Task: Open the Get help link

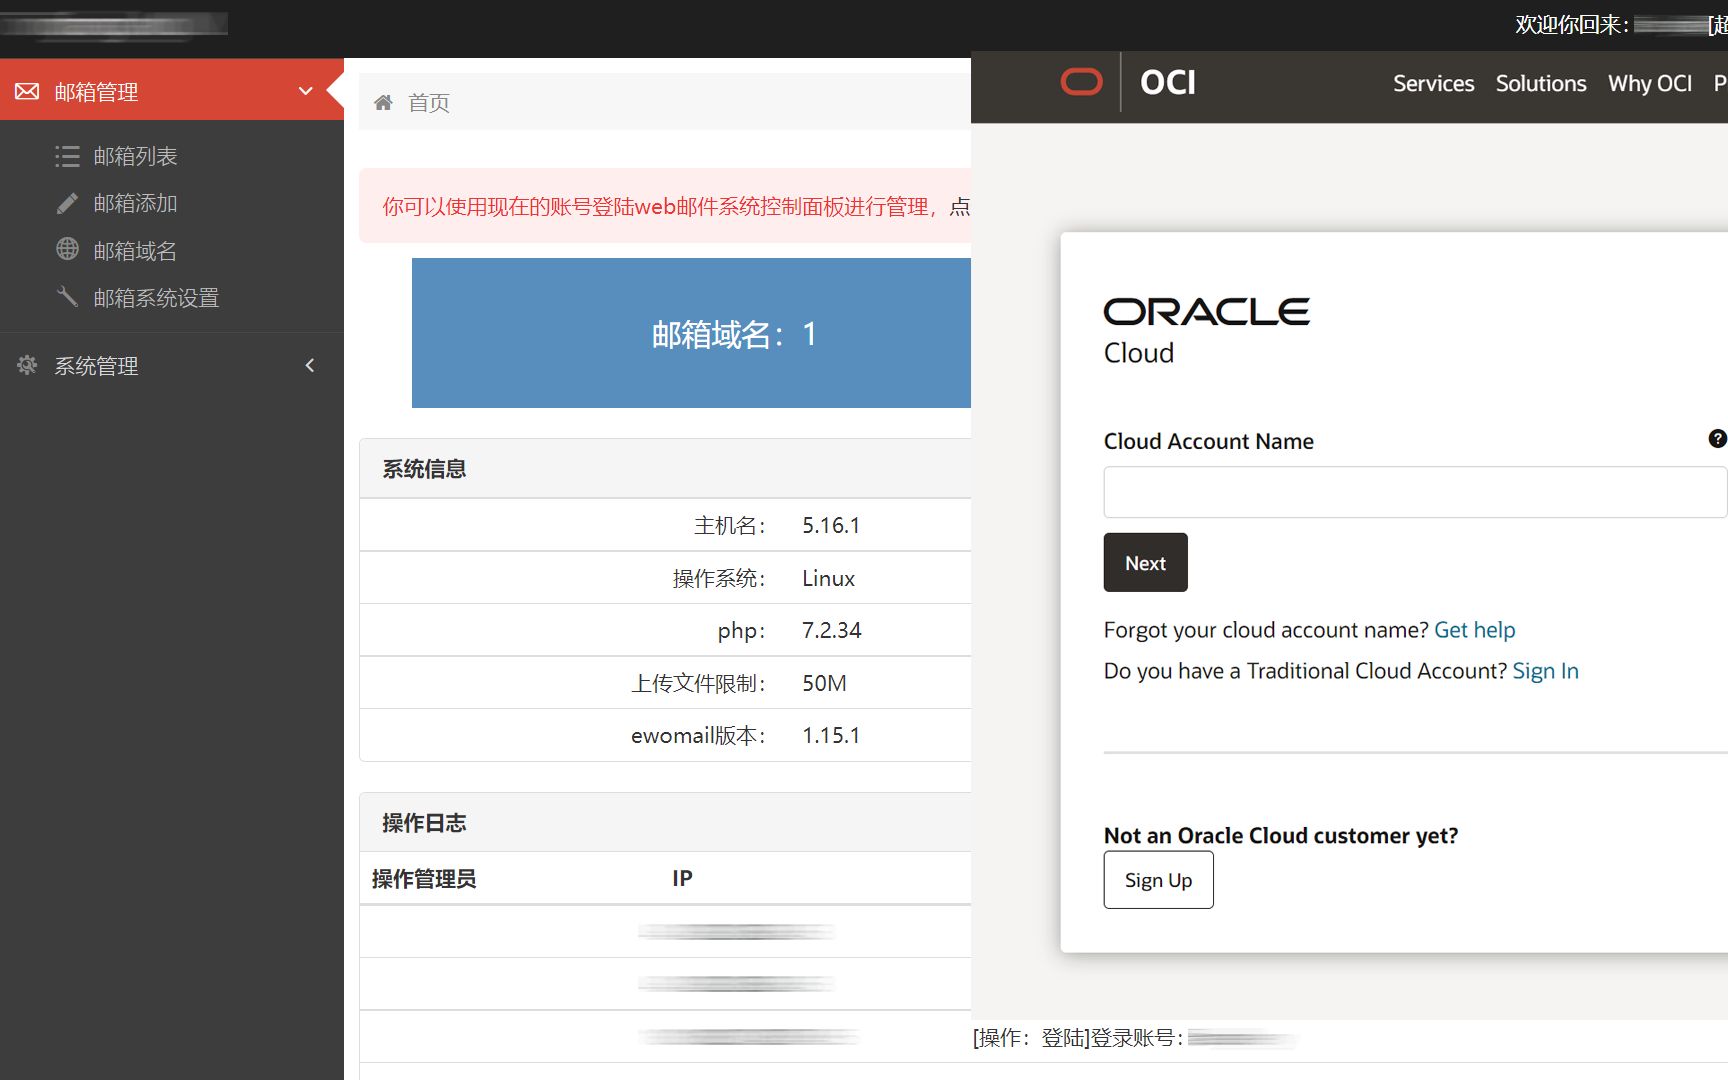Action: click(1475, 630)
